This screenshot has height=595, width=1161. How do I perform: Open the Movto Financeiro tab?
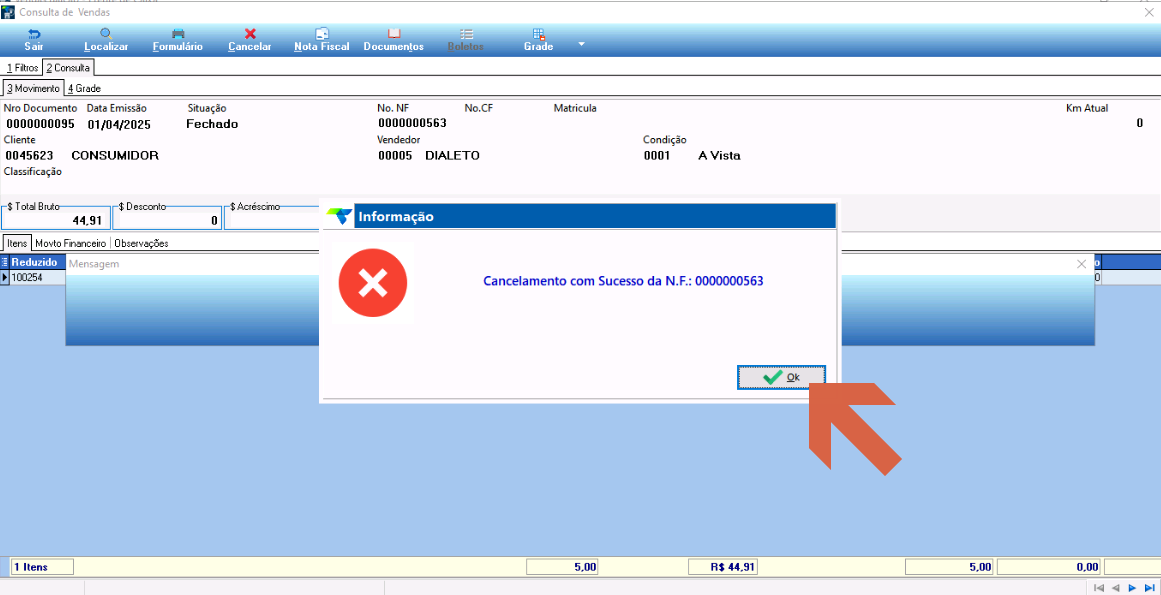(x=70, y=243)
